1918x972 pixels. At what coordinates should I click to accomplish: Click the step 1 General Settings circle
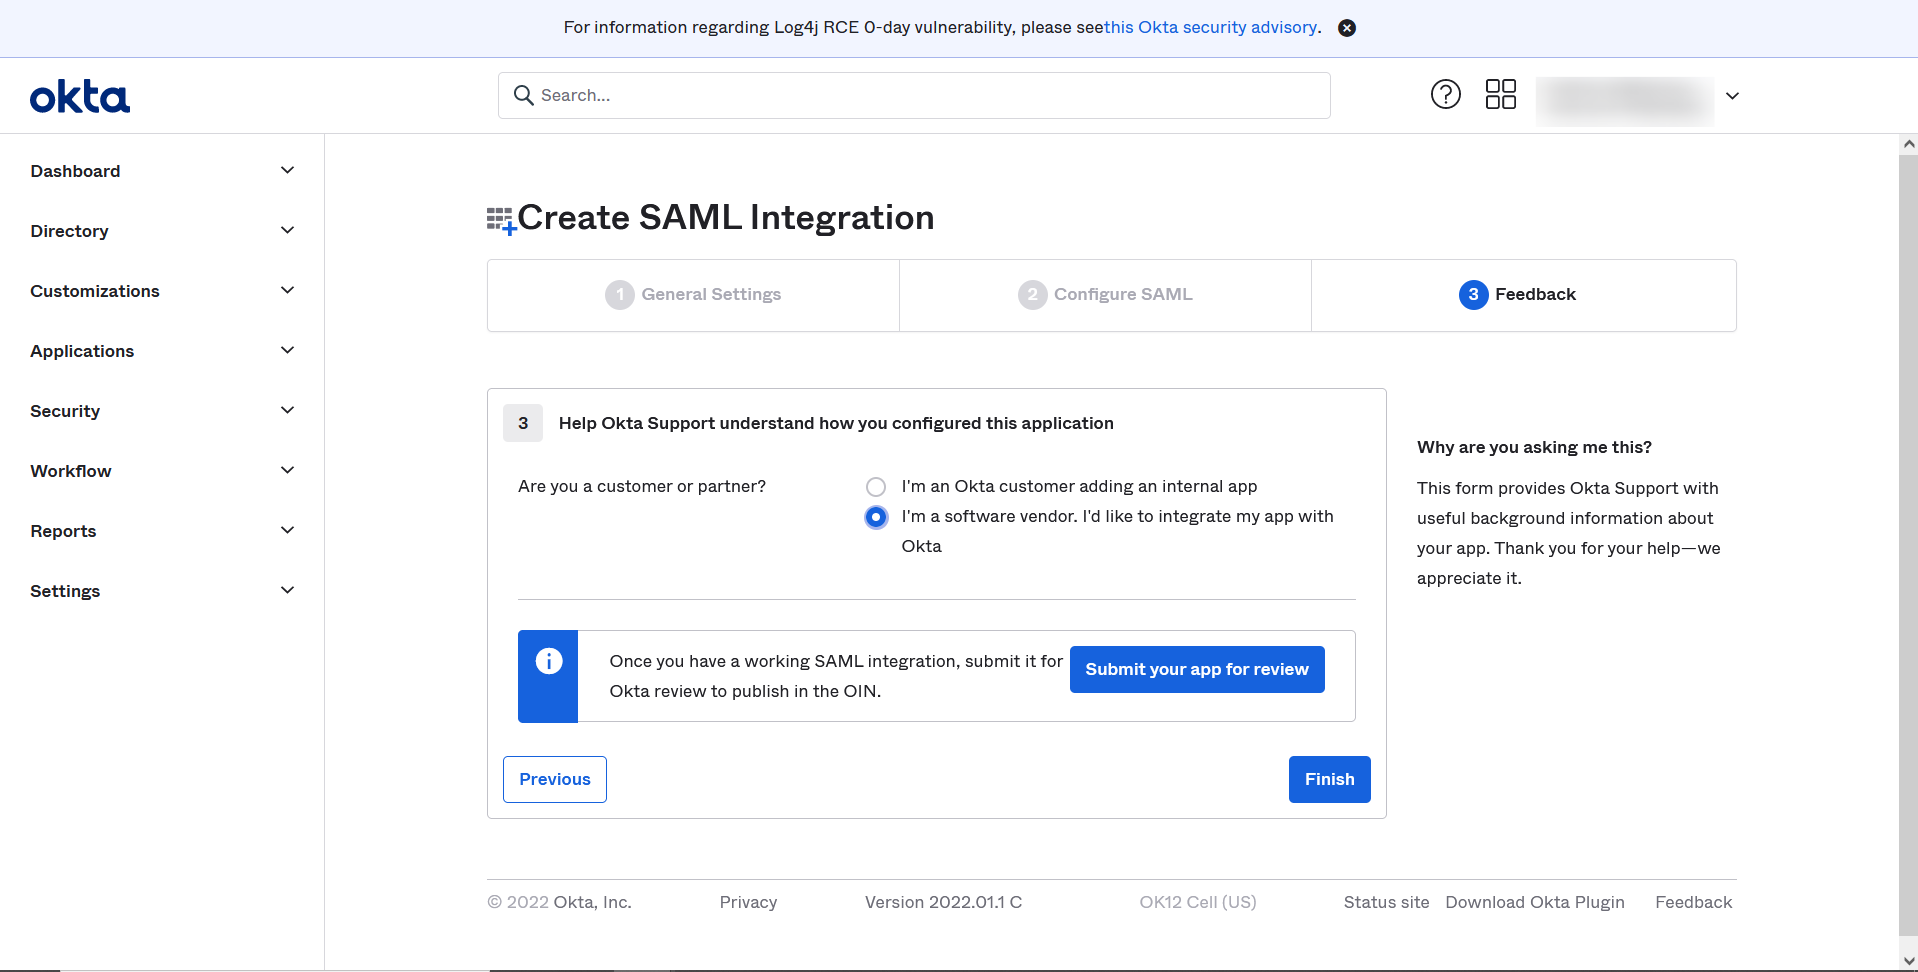[620, 294]
